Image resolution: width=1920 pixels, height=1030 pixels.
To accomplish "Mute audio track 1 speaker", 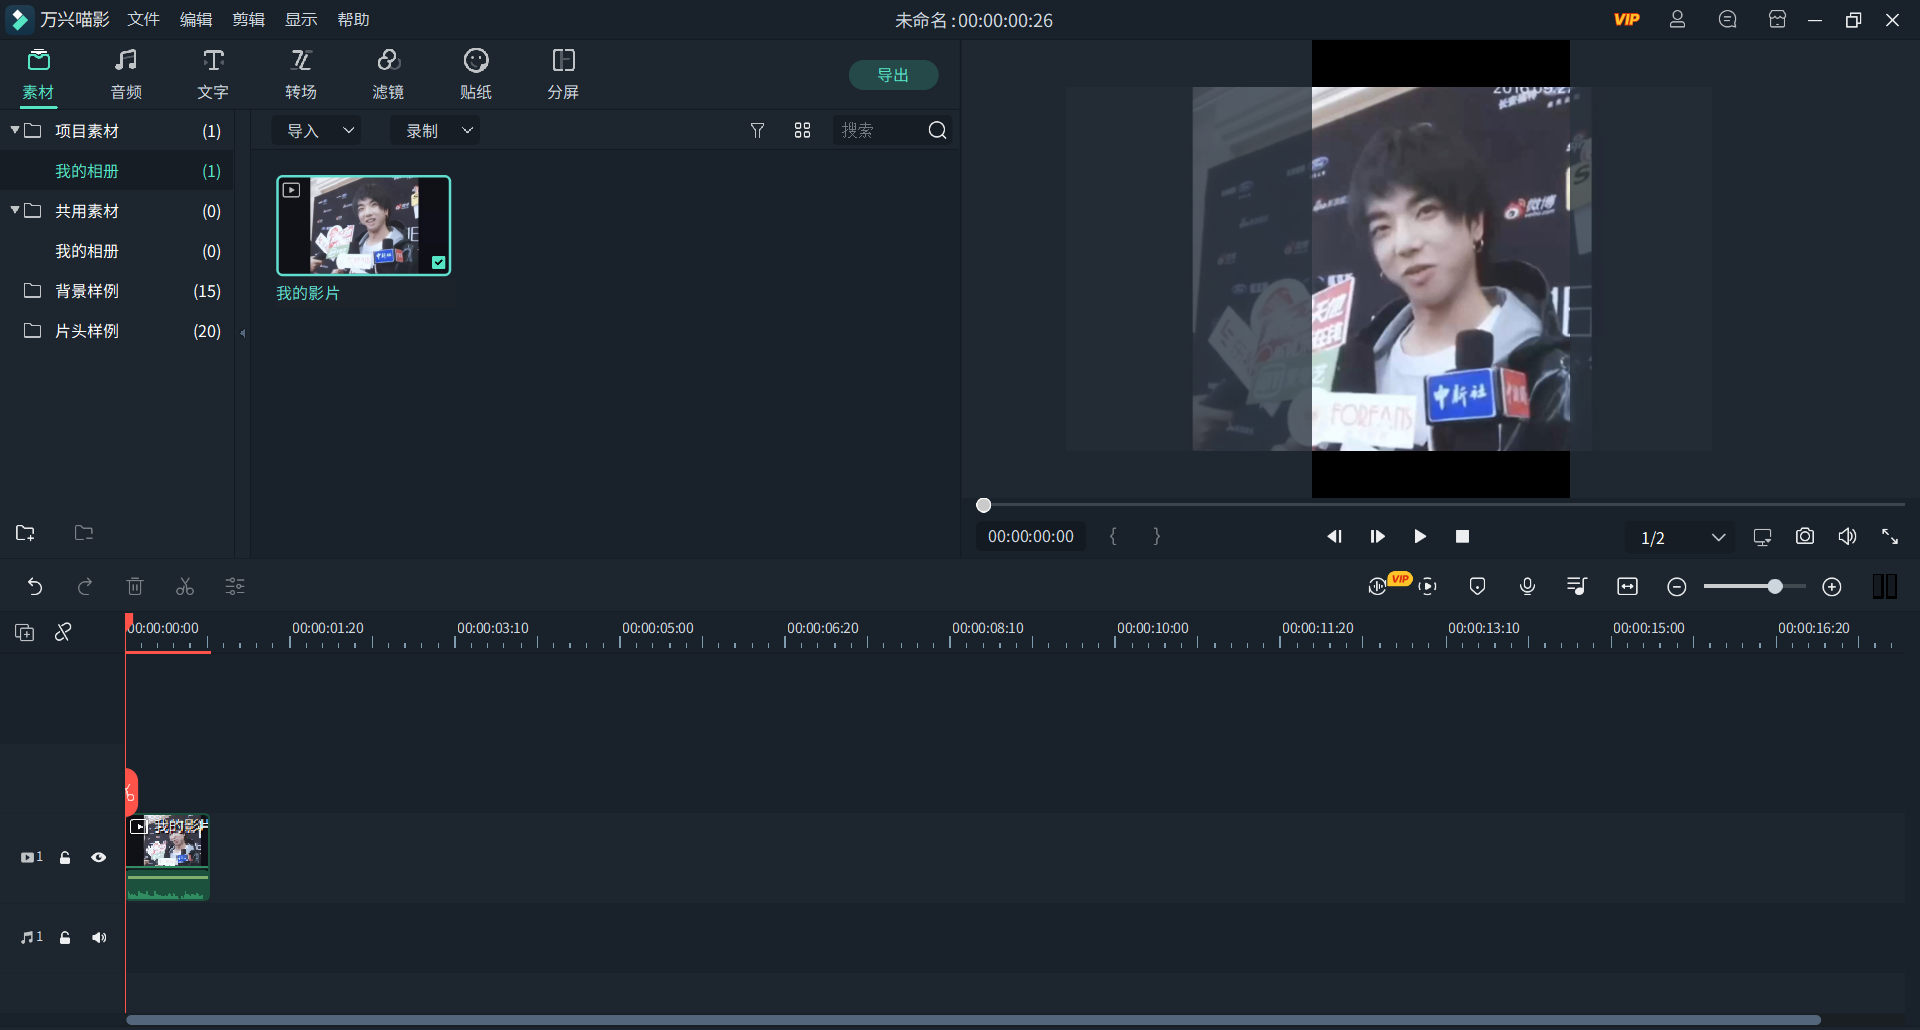I will click(99, 938).
